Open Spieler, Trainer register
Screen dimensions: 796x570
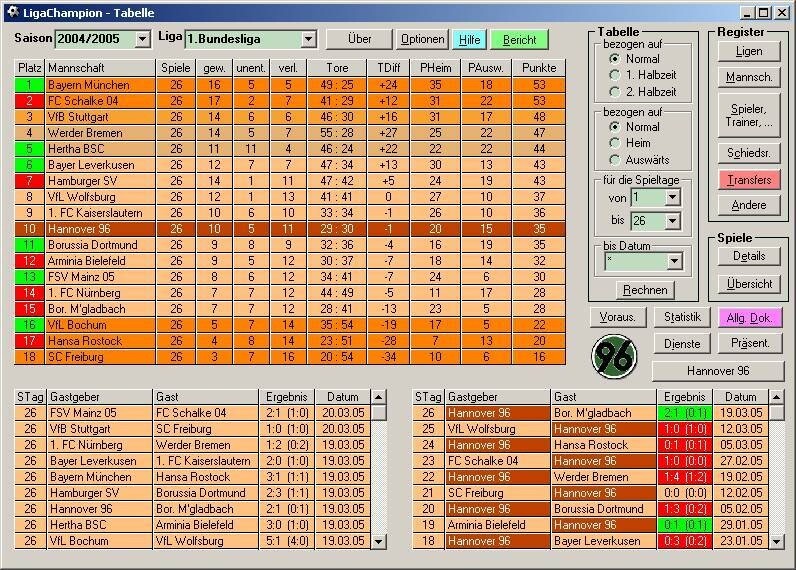coord(749,115)
